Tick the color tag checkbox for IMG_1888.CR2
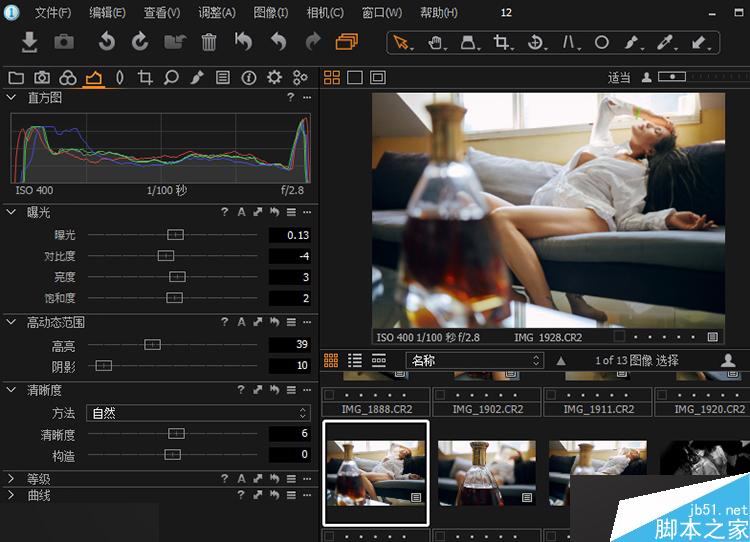750x542 pixels. point(330,395)
